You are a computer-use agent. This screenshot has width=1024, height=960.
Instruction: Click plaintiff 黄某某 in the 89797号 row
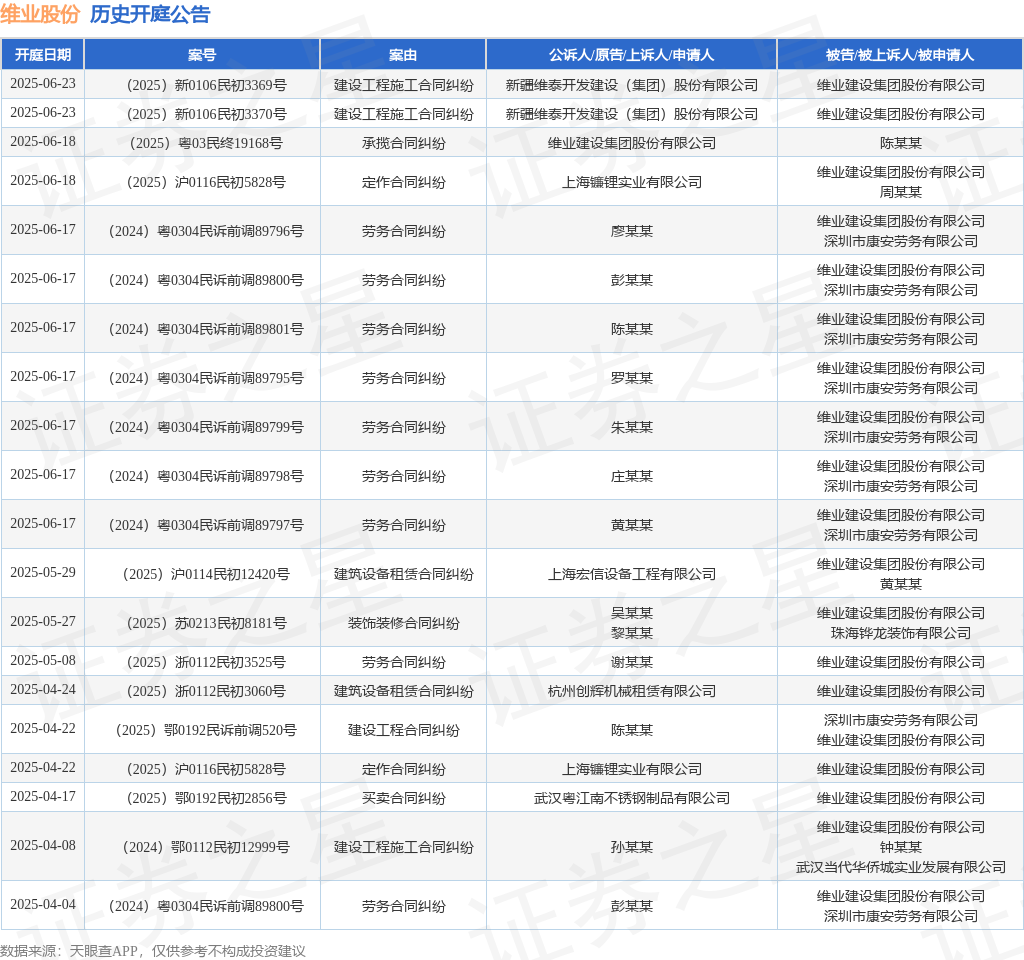point(632,525)
